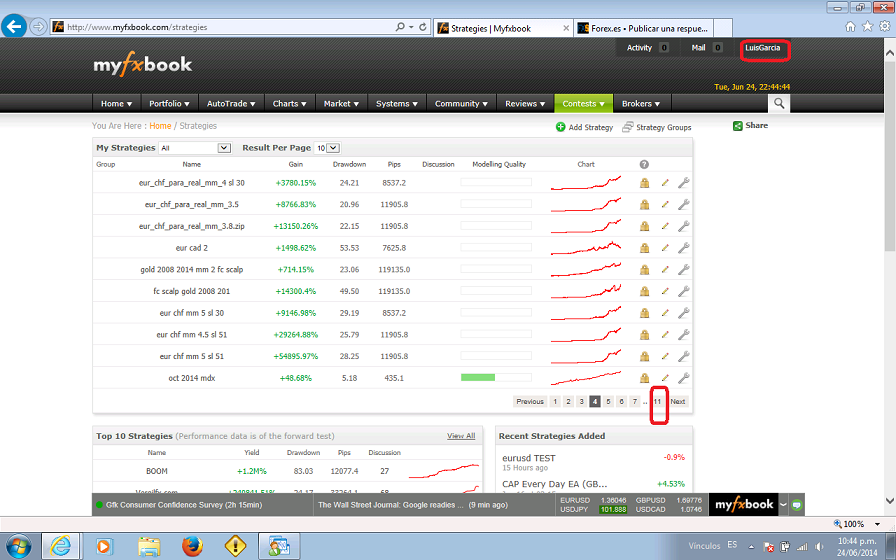Switch to the Forex.es browser tab
896x560 pixels.
642,29
